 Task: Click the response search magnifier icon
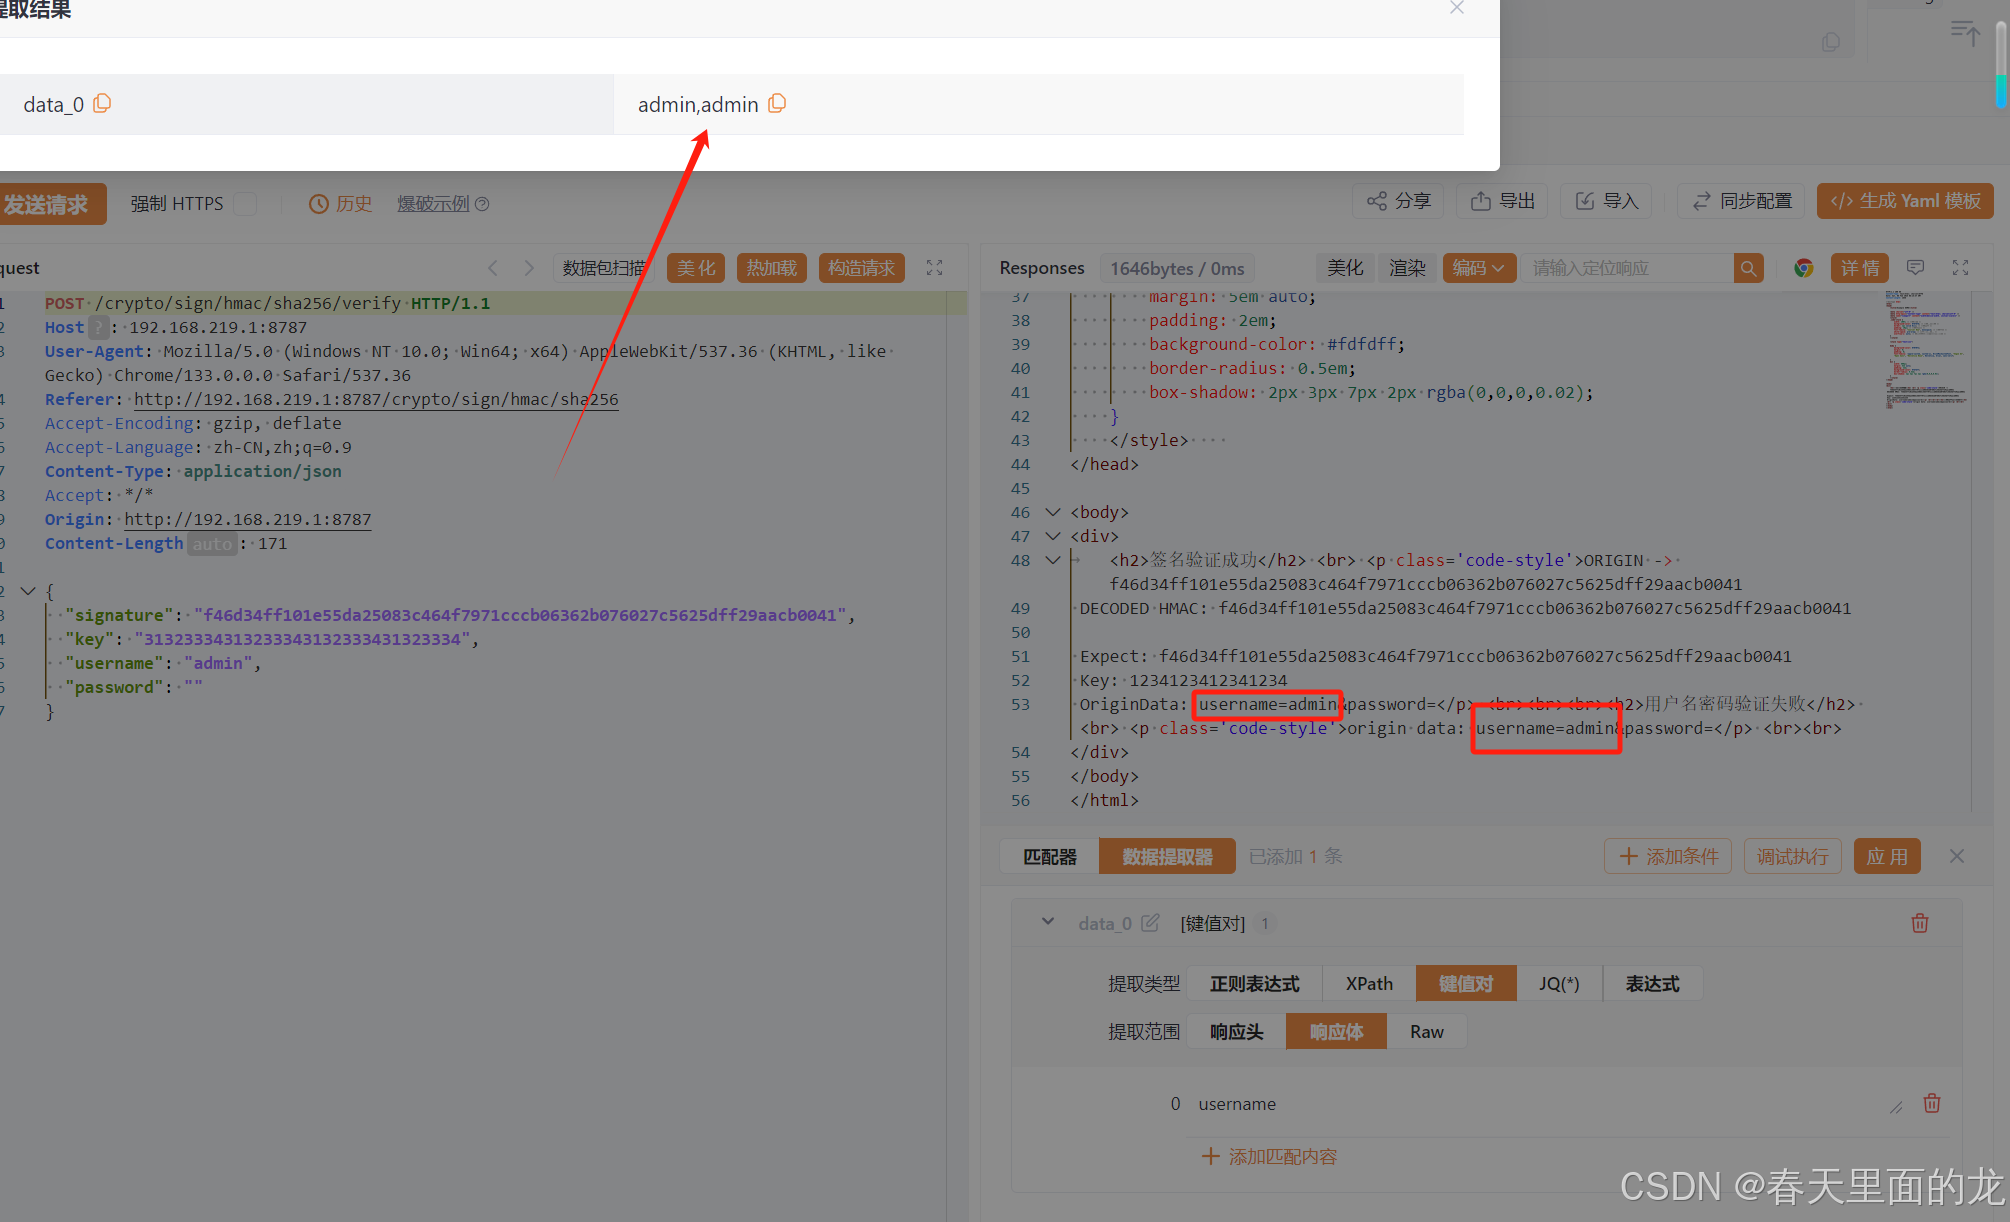pyautogui.click(x=1748, y=268)
